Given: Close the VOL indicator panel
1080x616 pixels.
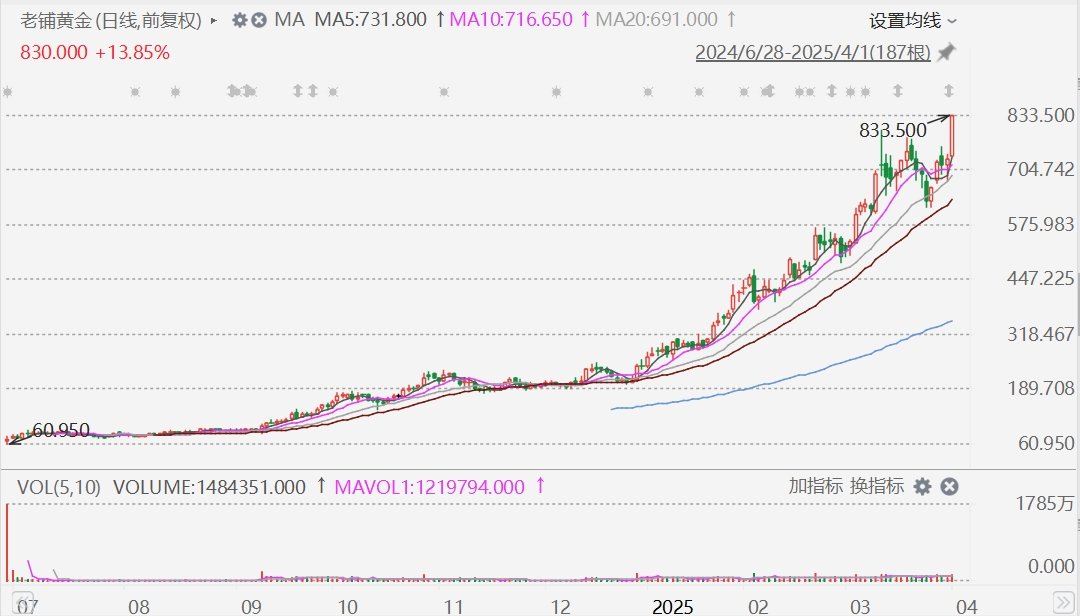Looking at the screenshot, I should 949,486.
